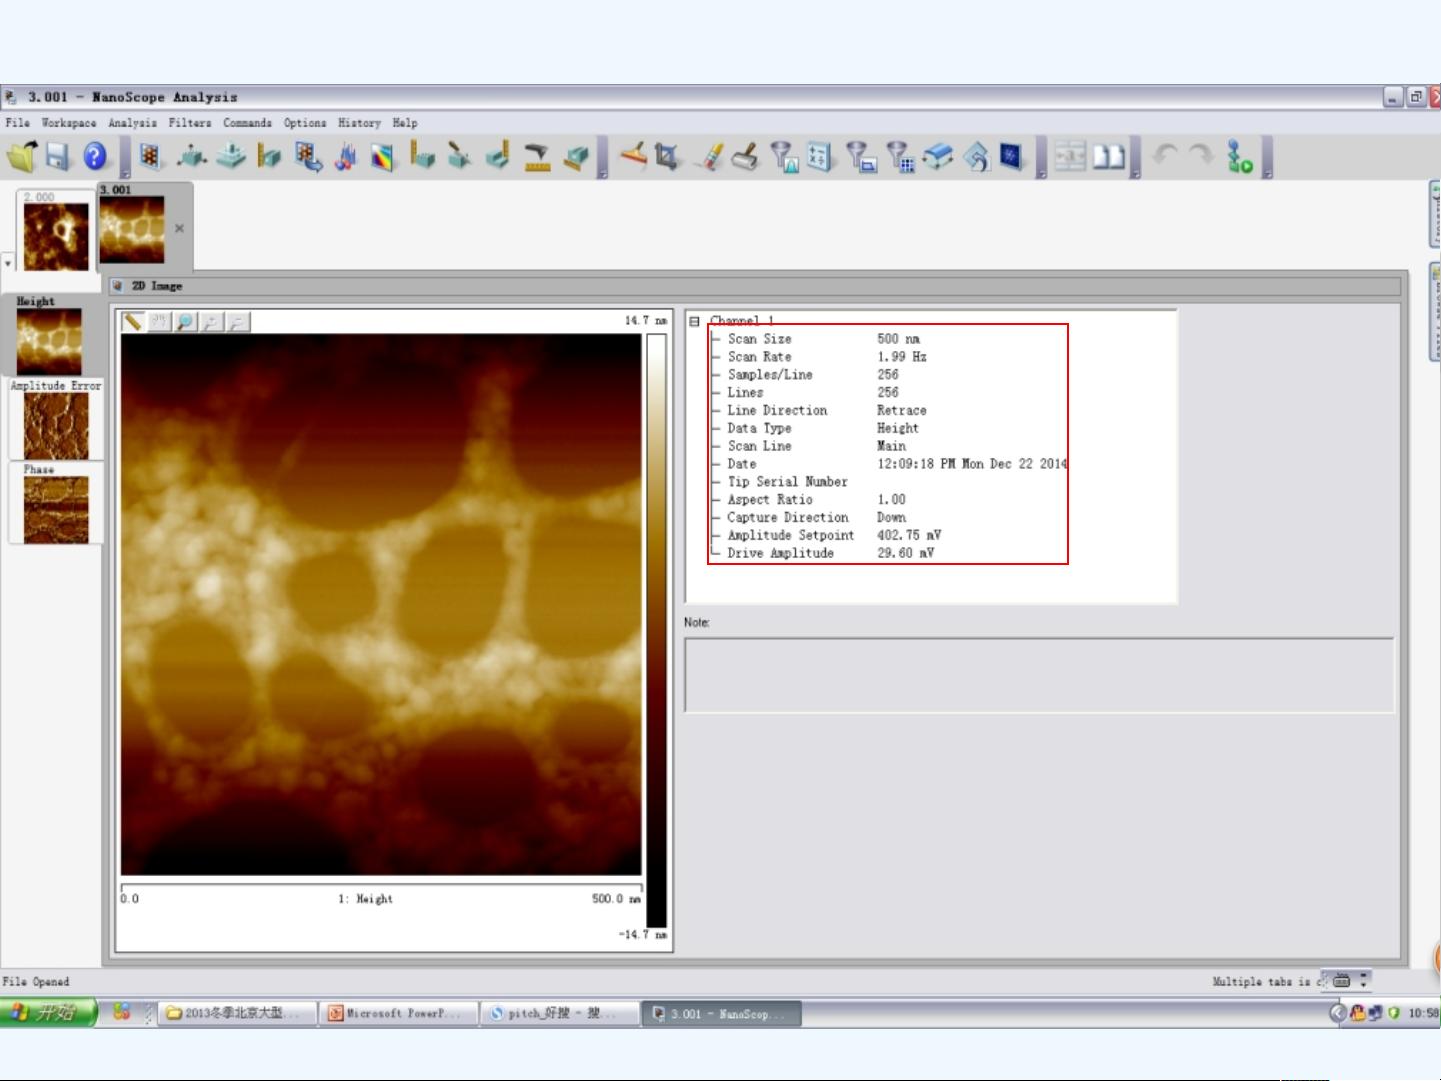The height and width of the screenshot is (1081, 1441).
Task: Click the Drive Amplitude value 29.60 mV
Action: point(905,553)
